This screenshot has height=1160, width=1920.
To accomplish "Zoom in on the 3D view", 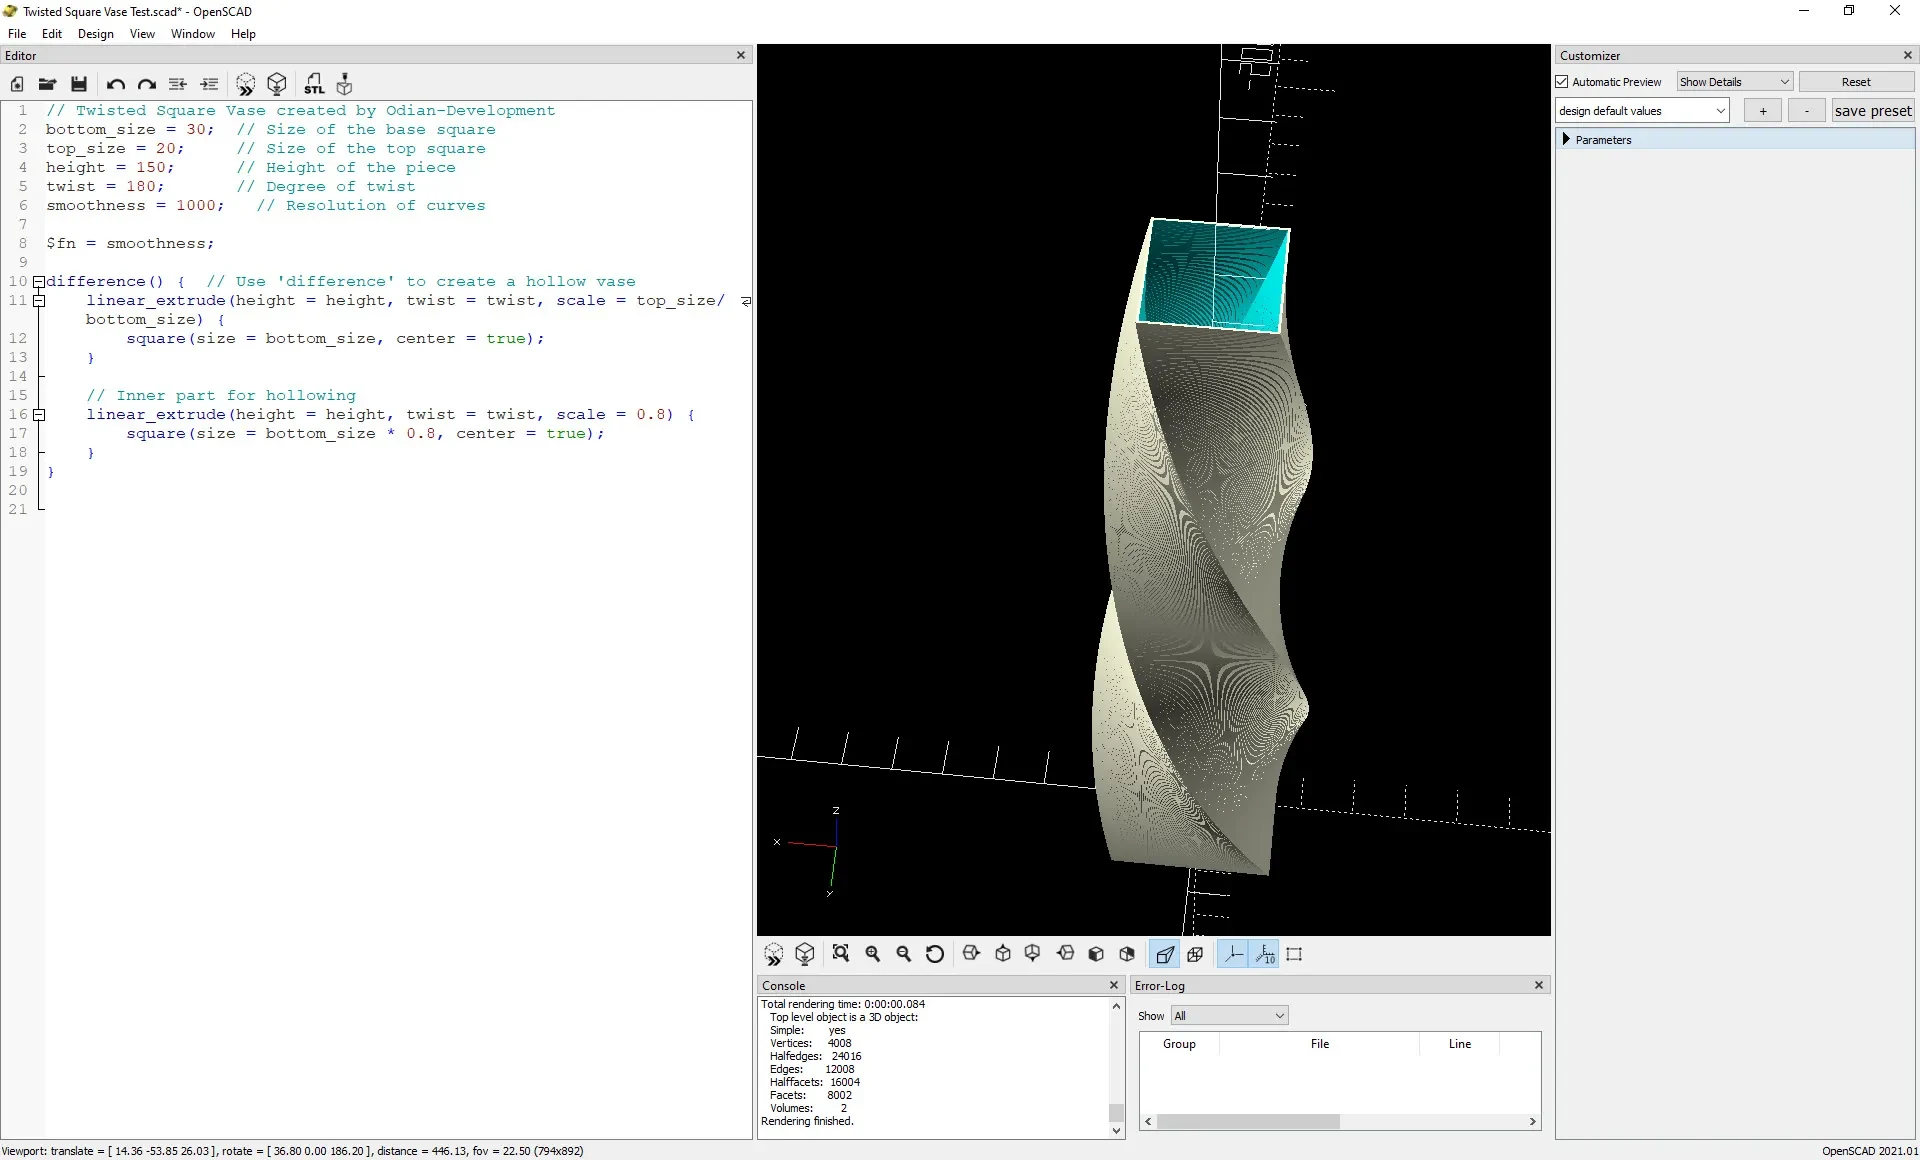I will (x=873, y=954).
